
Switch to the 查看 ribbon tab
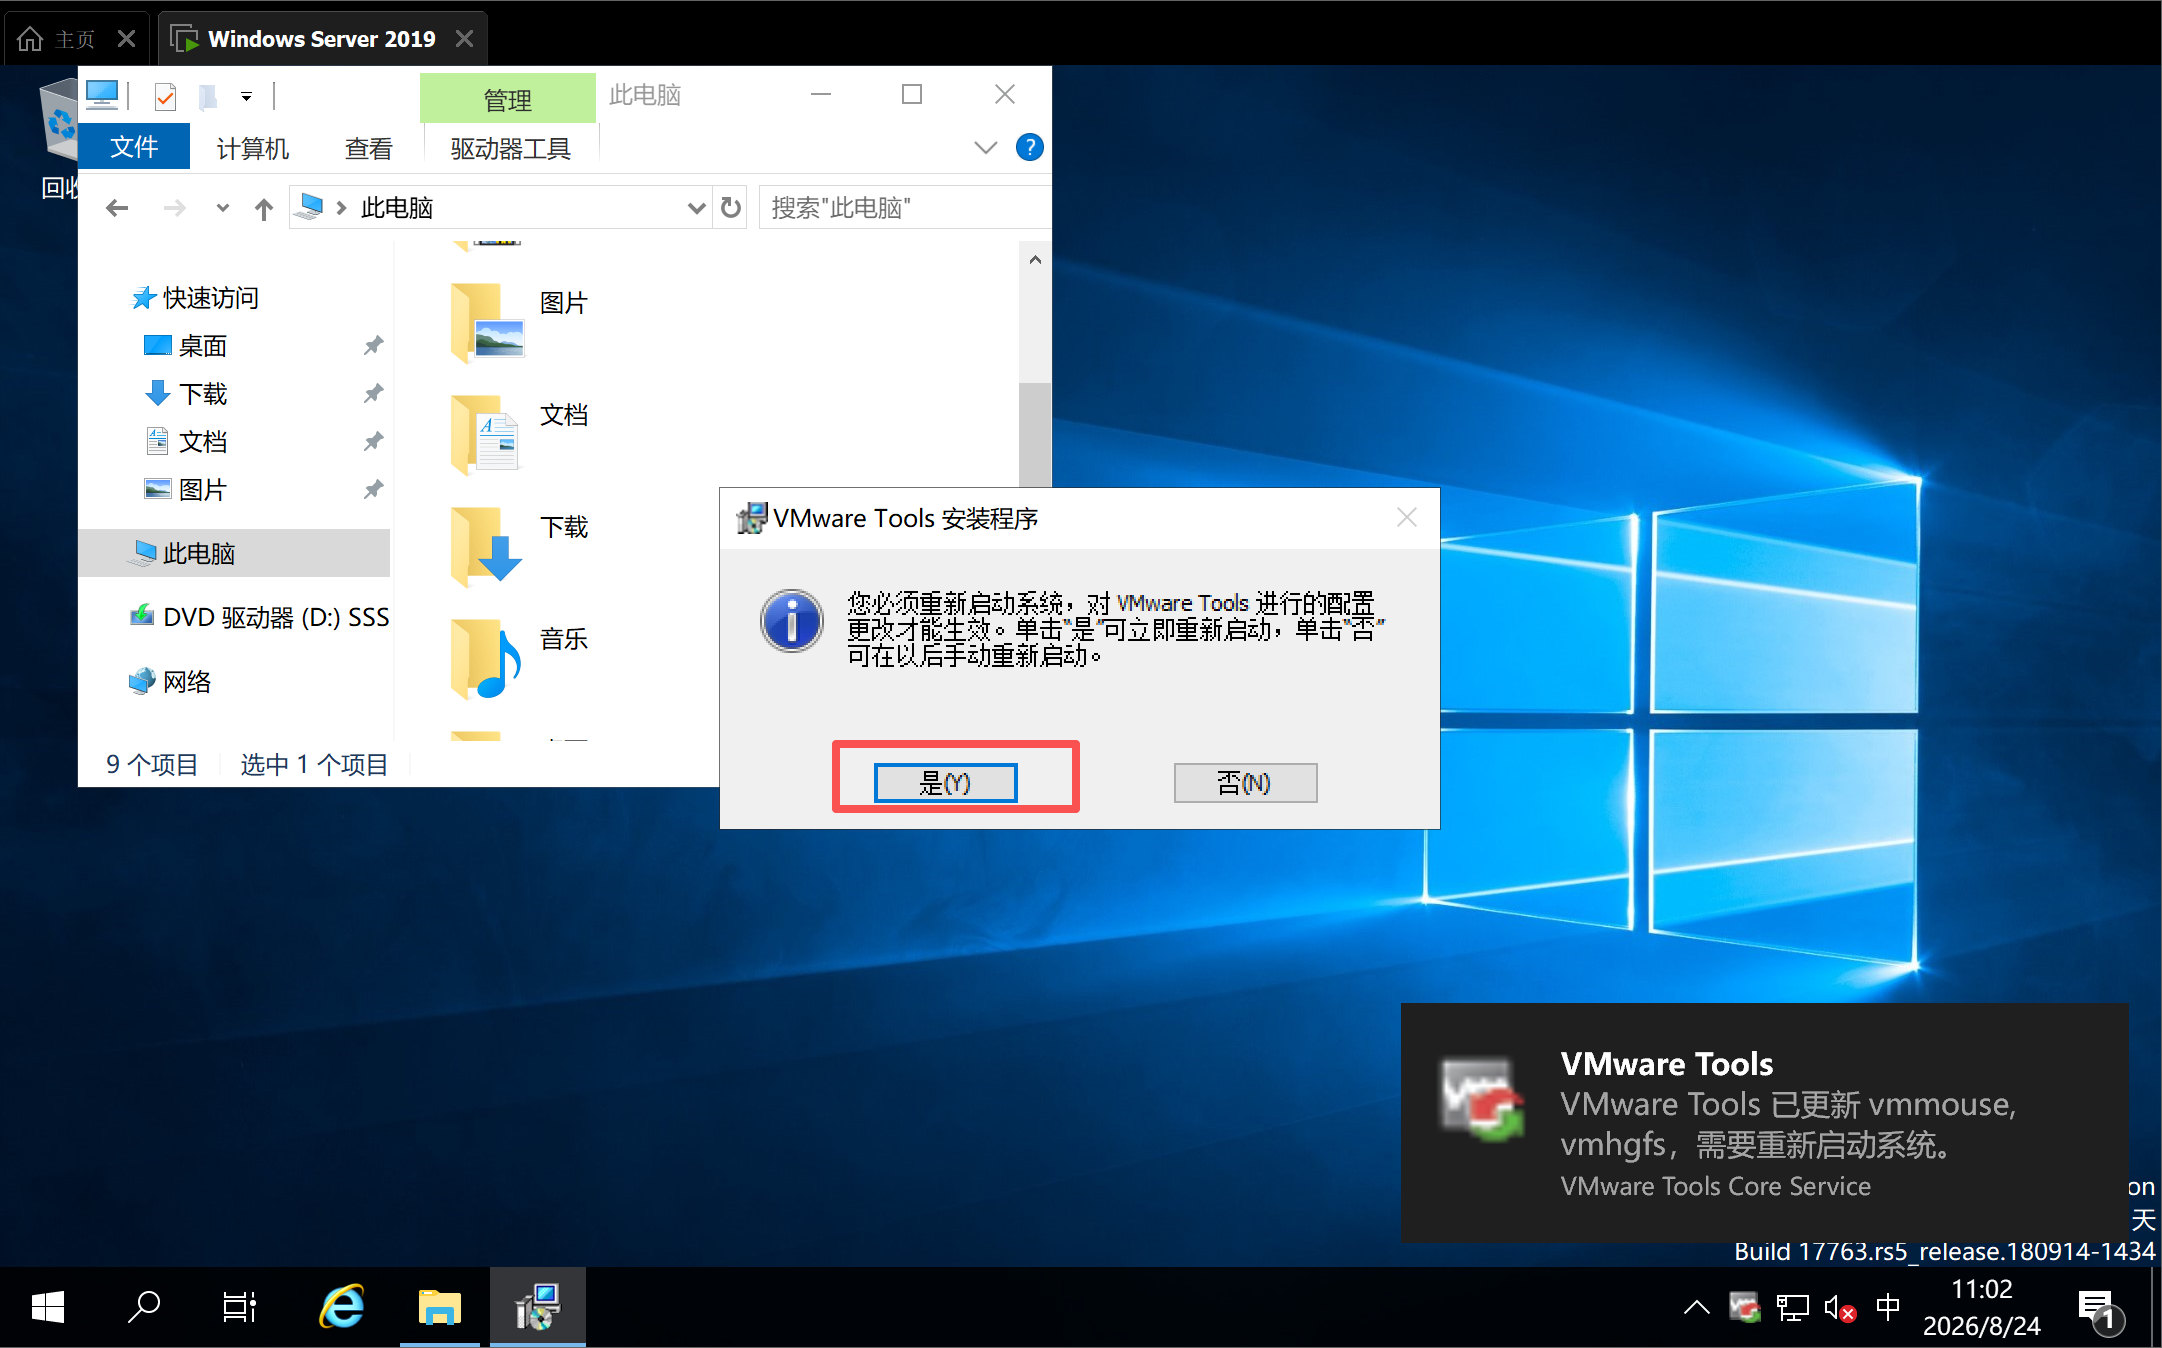[369, 148]
